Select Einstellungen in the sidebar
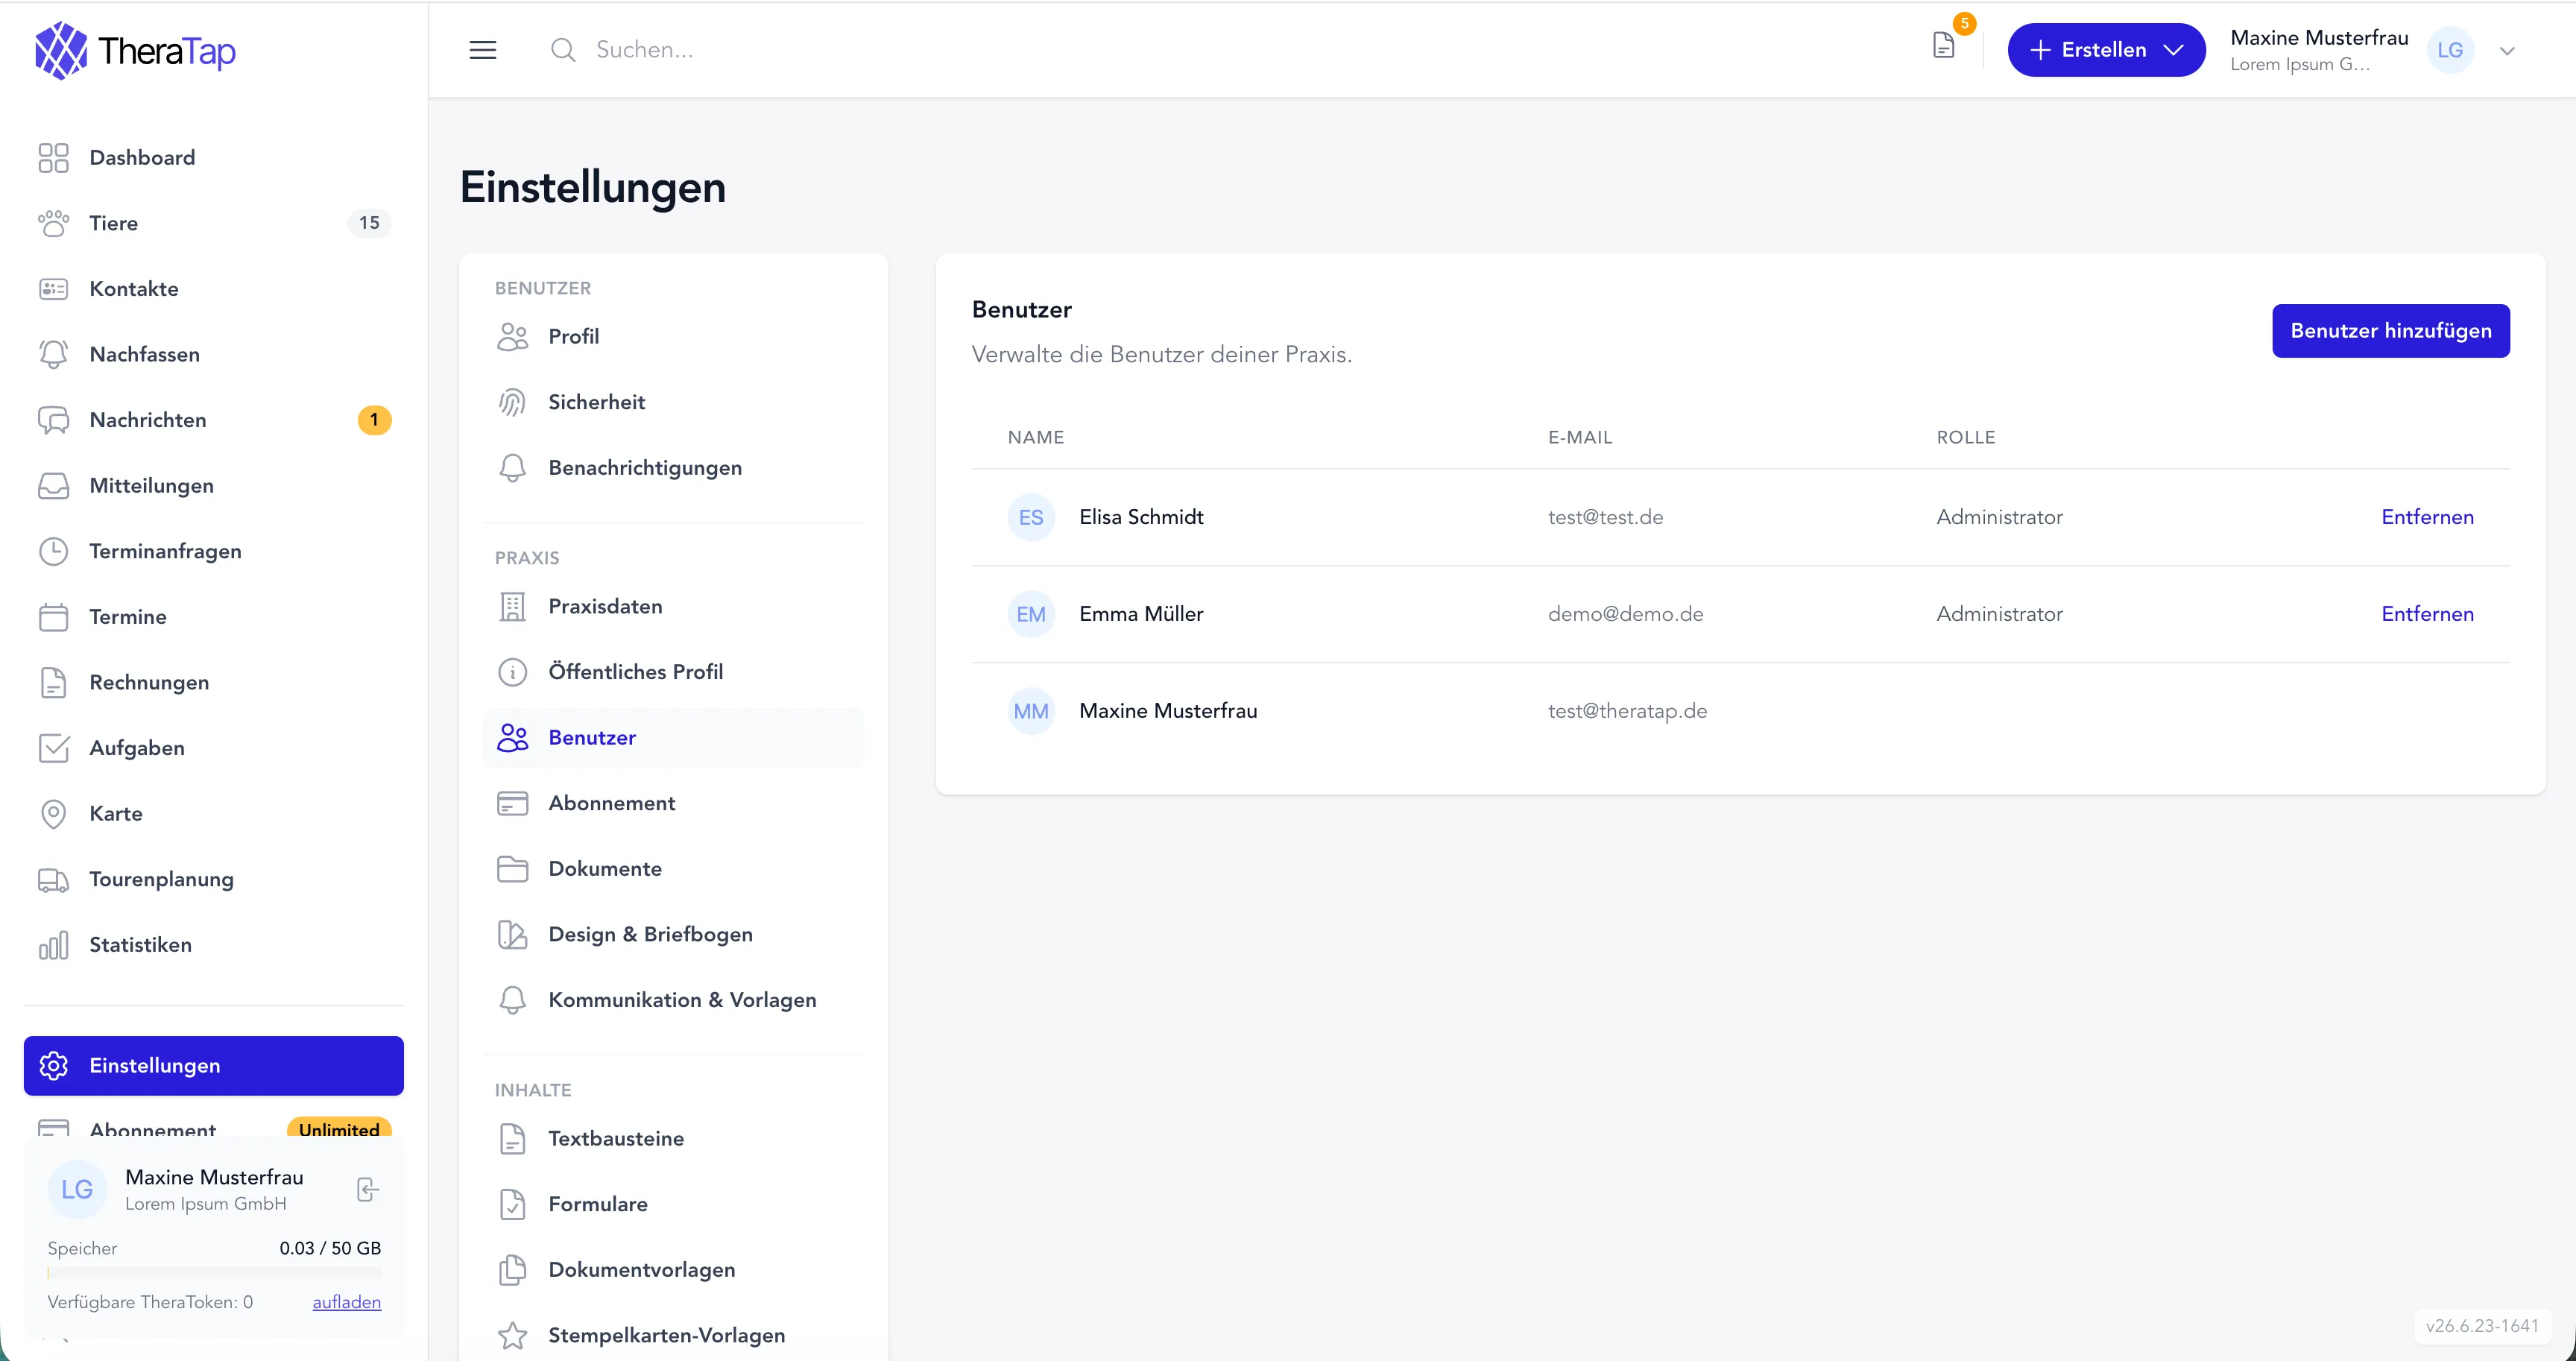2576x1361 pixels. point(214,1065)
